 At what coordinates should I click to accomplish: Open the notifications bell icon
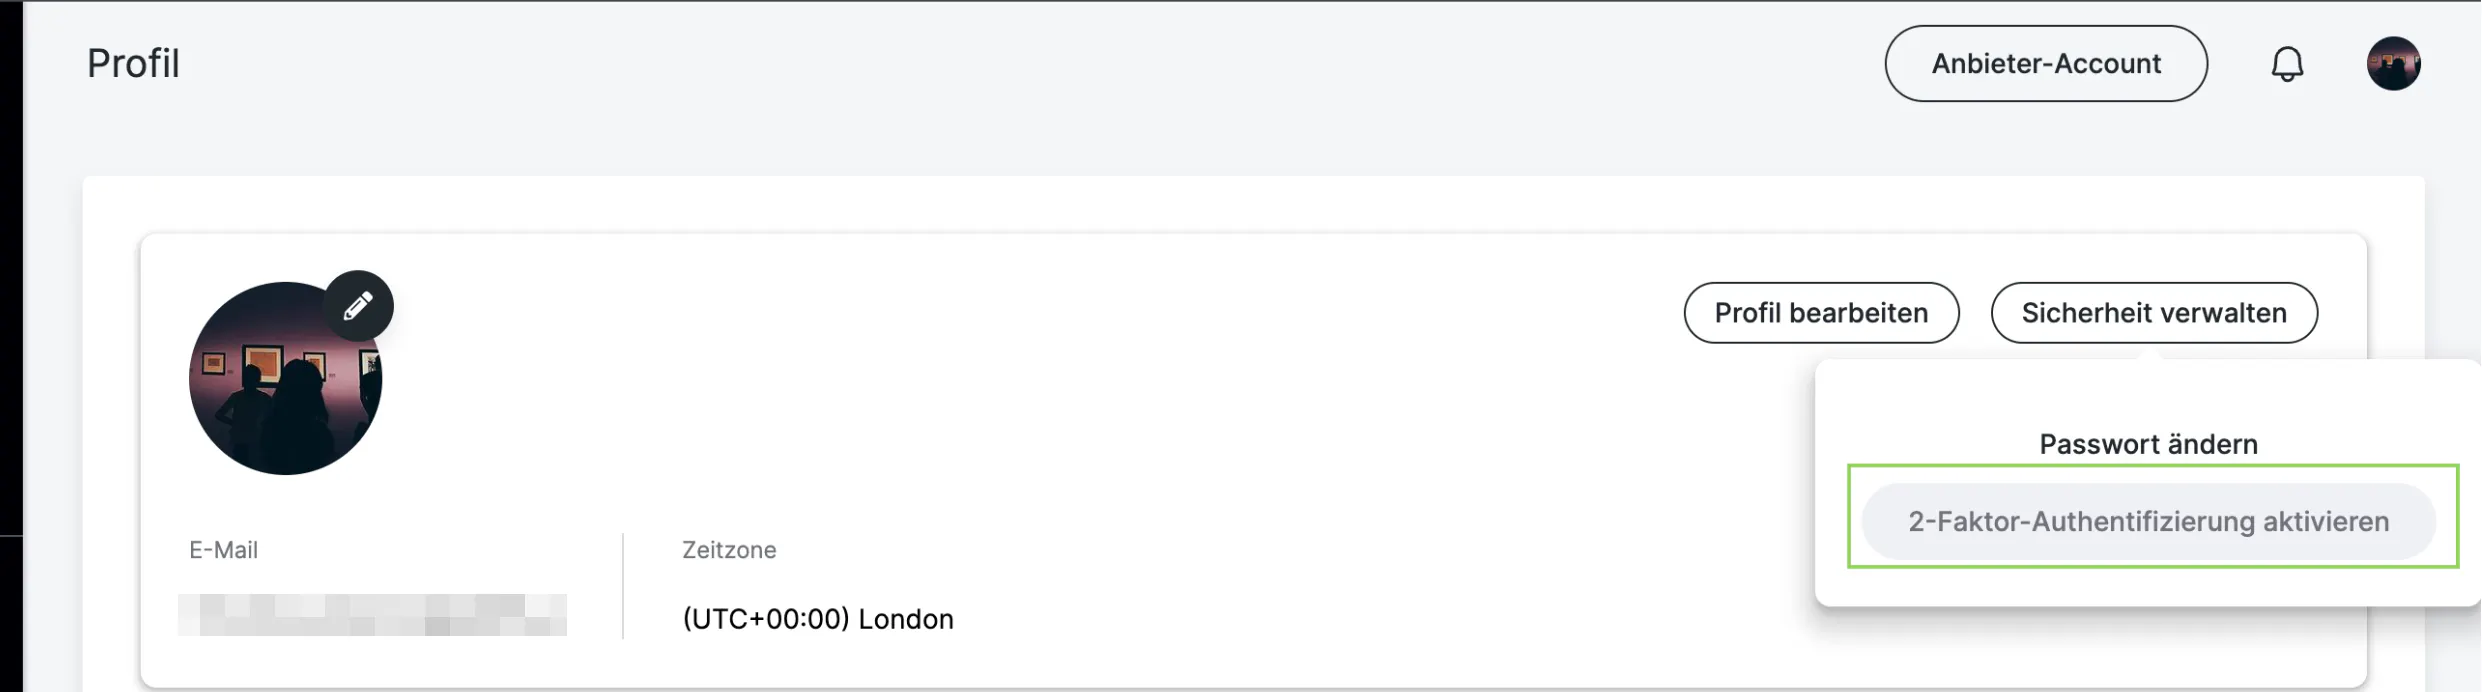[x=2287, y=64]
